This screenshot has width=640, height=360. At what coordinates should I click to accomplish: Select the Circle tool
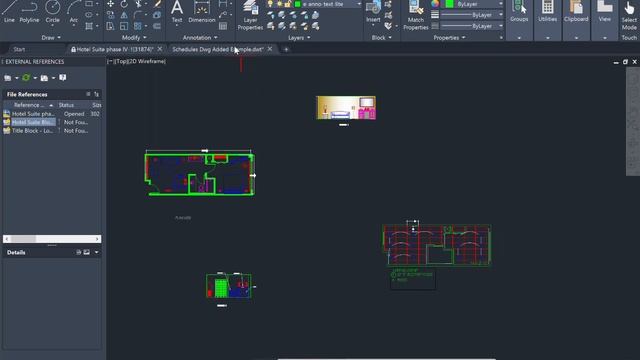click(x=52, y=11)
